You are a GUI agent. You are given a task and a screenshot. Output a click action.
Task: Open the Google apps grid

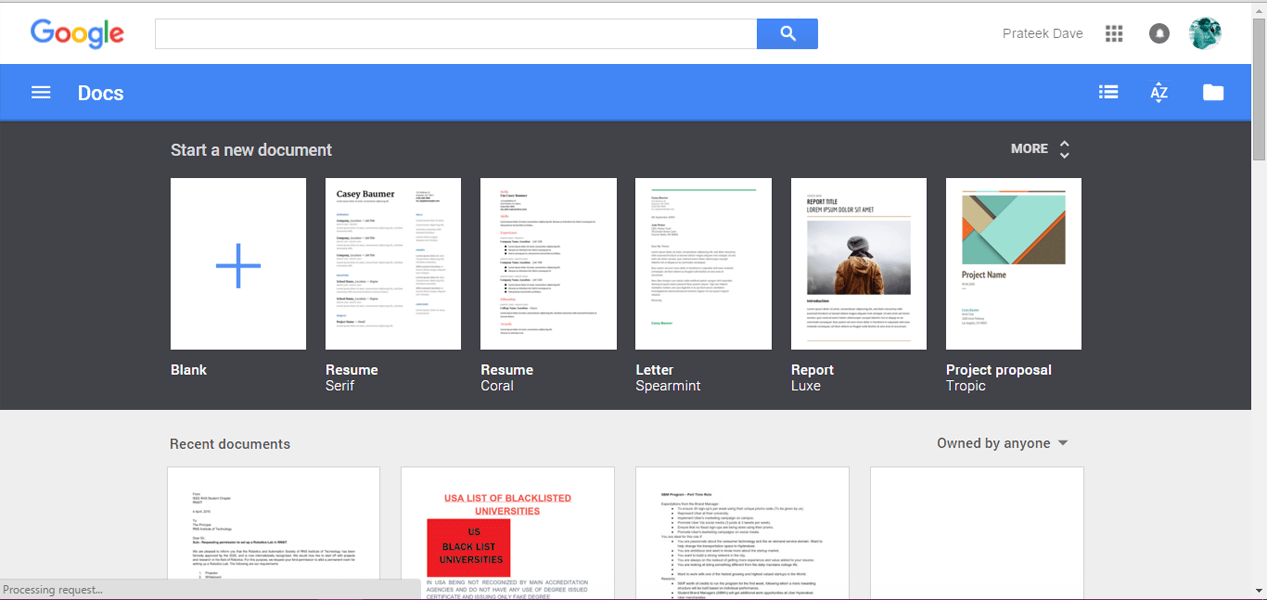click(x=1114, y=33)
